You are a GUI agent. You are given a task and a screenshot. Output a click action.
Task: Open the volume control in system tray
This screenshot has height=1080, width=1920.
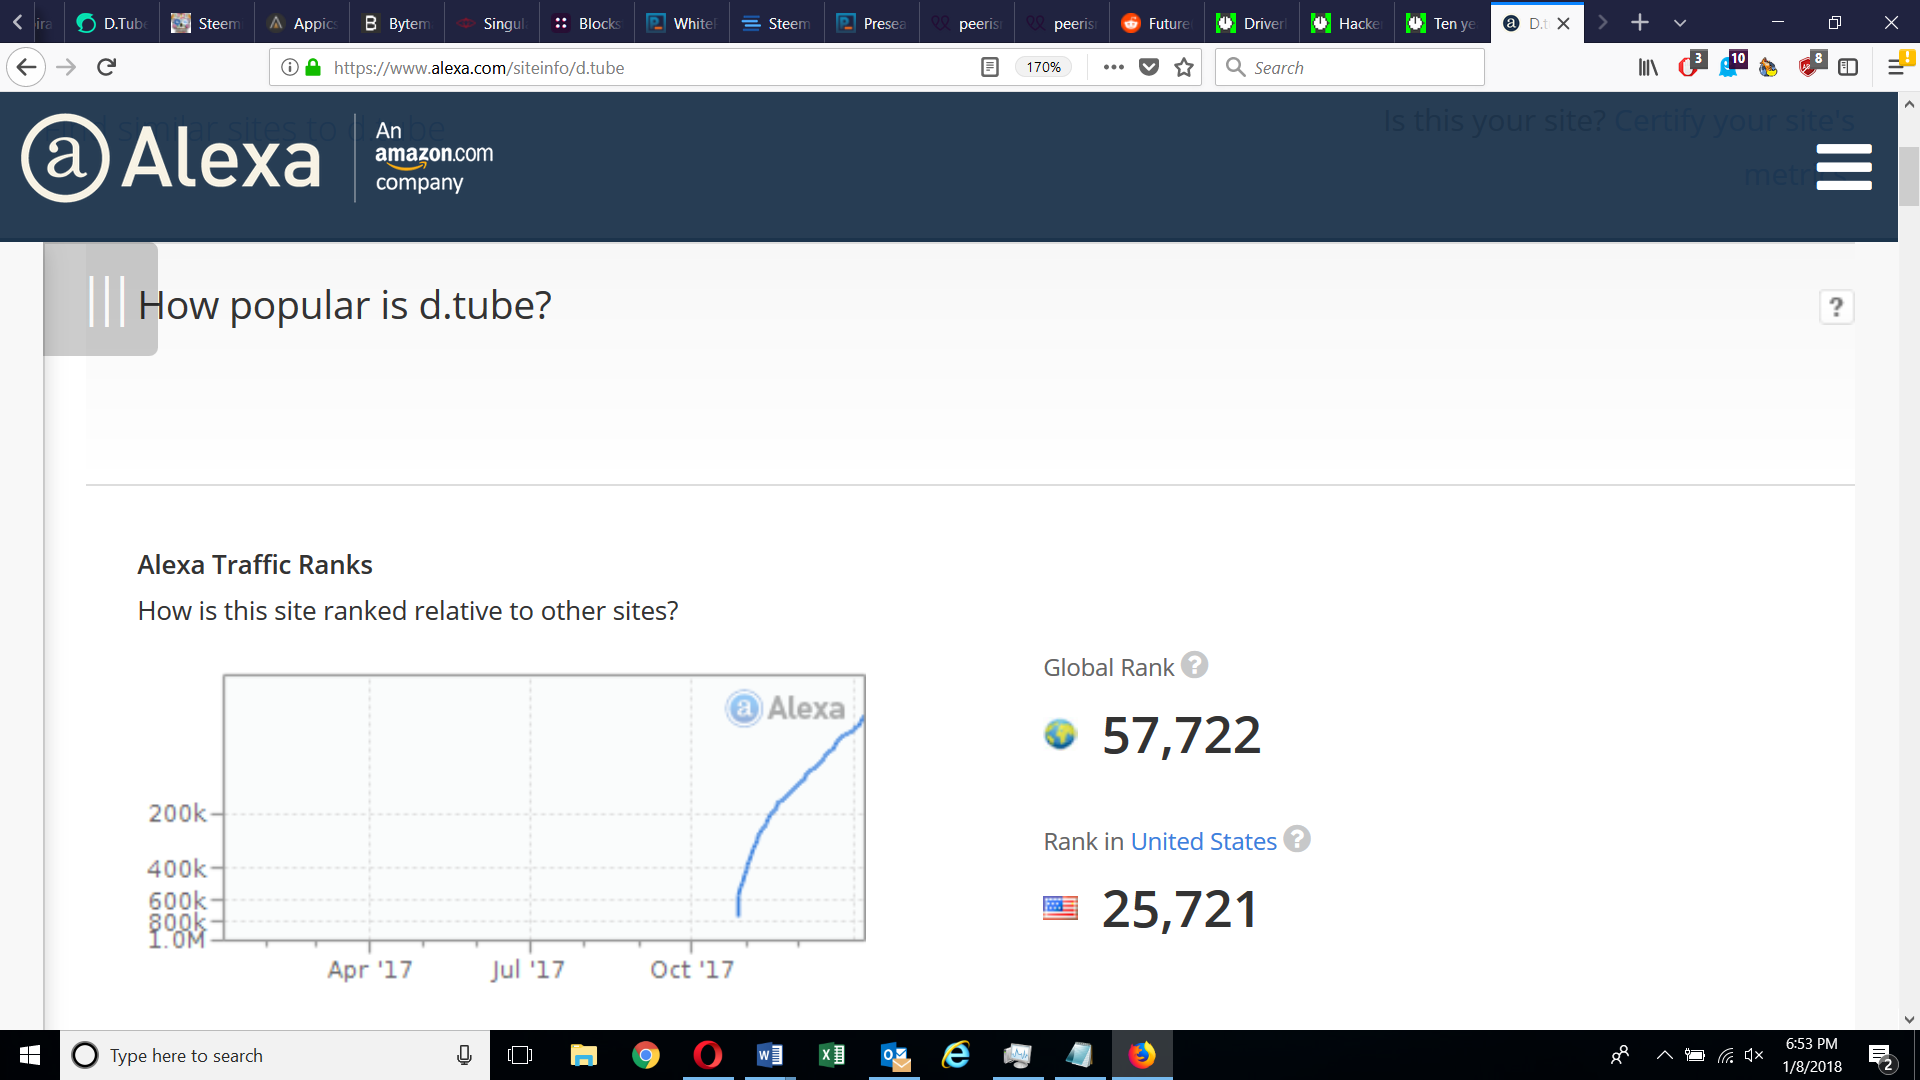coord(1753,1055)
